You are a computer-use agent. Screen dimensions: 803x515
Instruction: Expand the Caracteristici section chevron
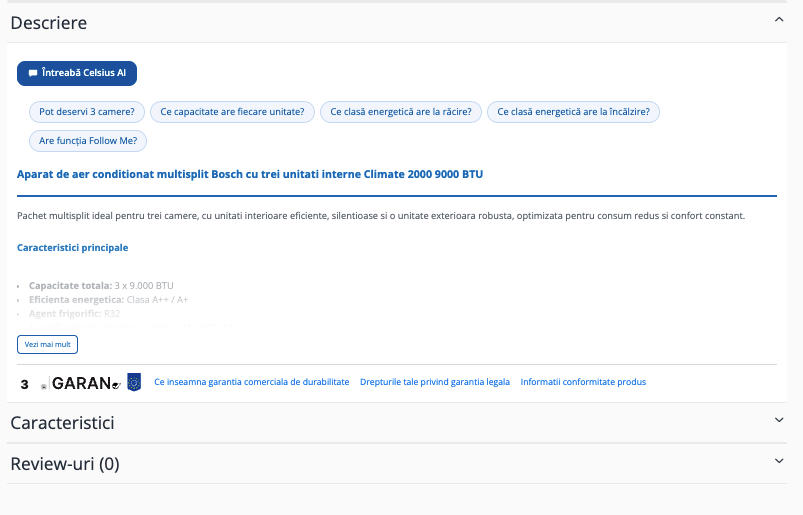(x=779, y=420)
